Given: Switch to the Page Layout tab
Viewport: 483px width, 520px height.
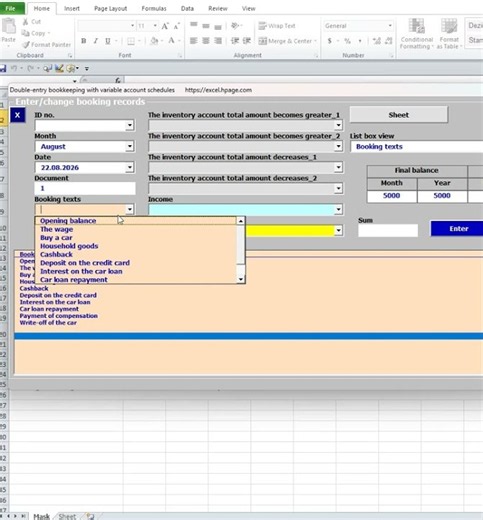Looking at the screenshot, I should 110,9.
